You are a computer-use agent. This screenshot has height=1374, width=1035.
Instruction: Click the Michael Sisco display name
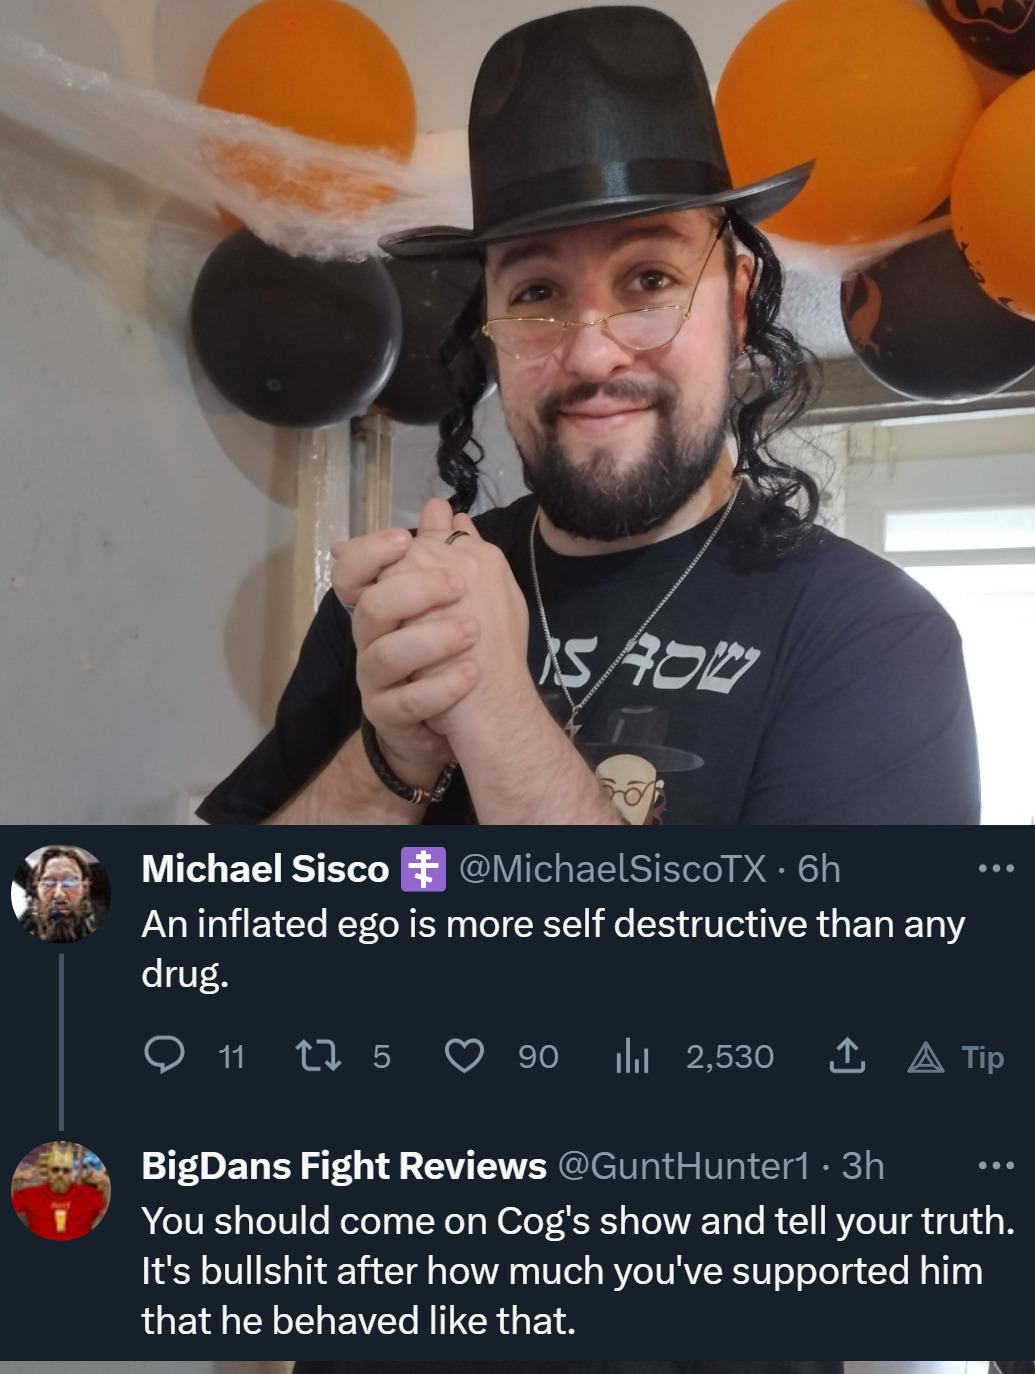[x=265, y=869]
